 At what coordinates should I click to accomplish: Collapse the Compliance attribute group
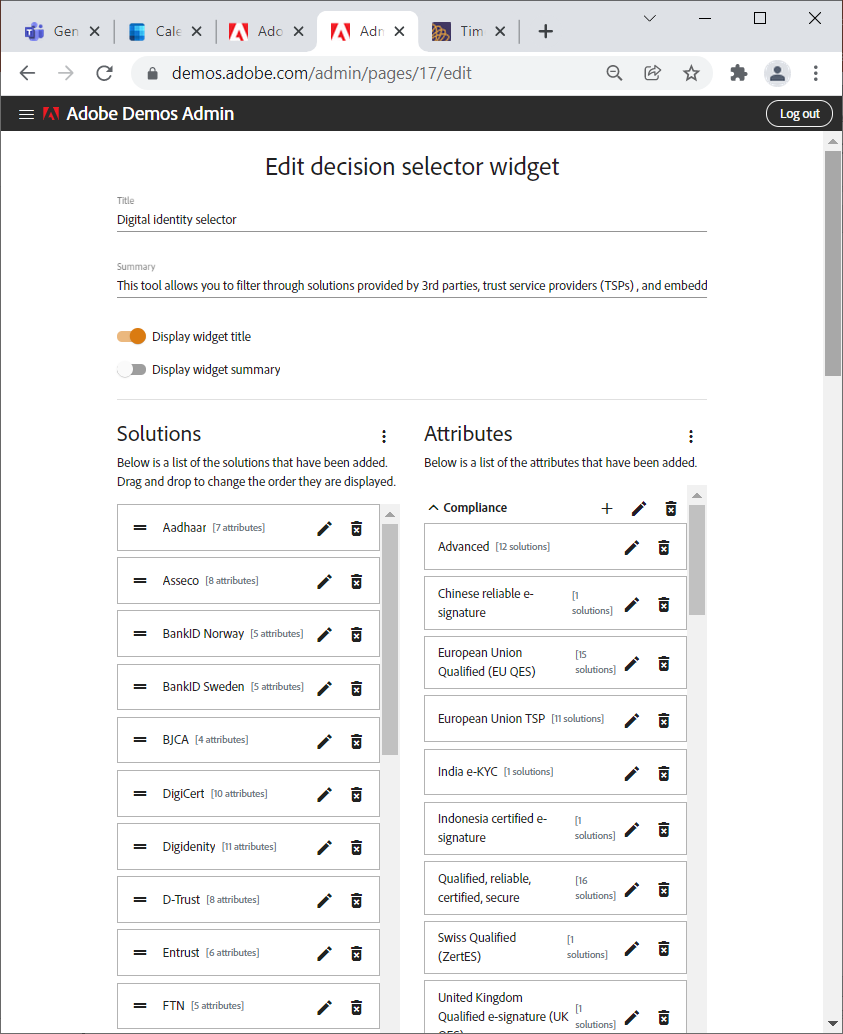pos(433,507)
